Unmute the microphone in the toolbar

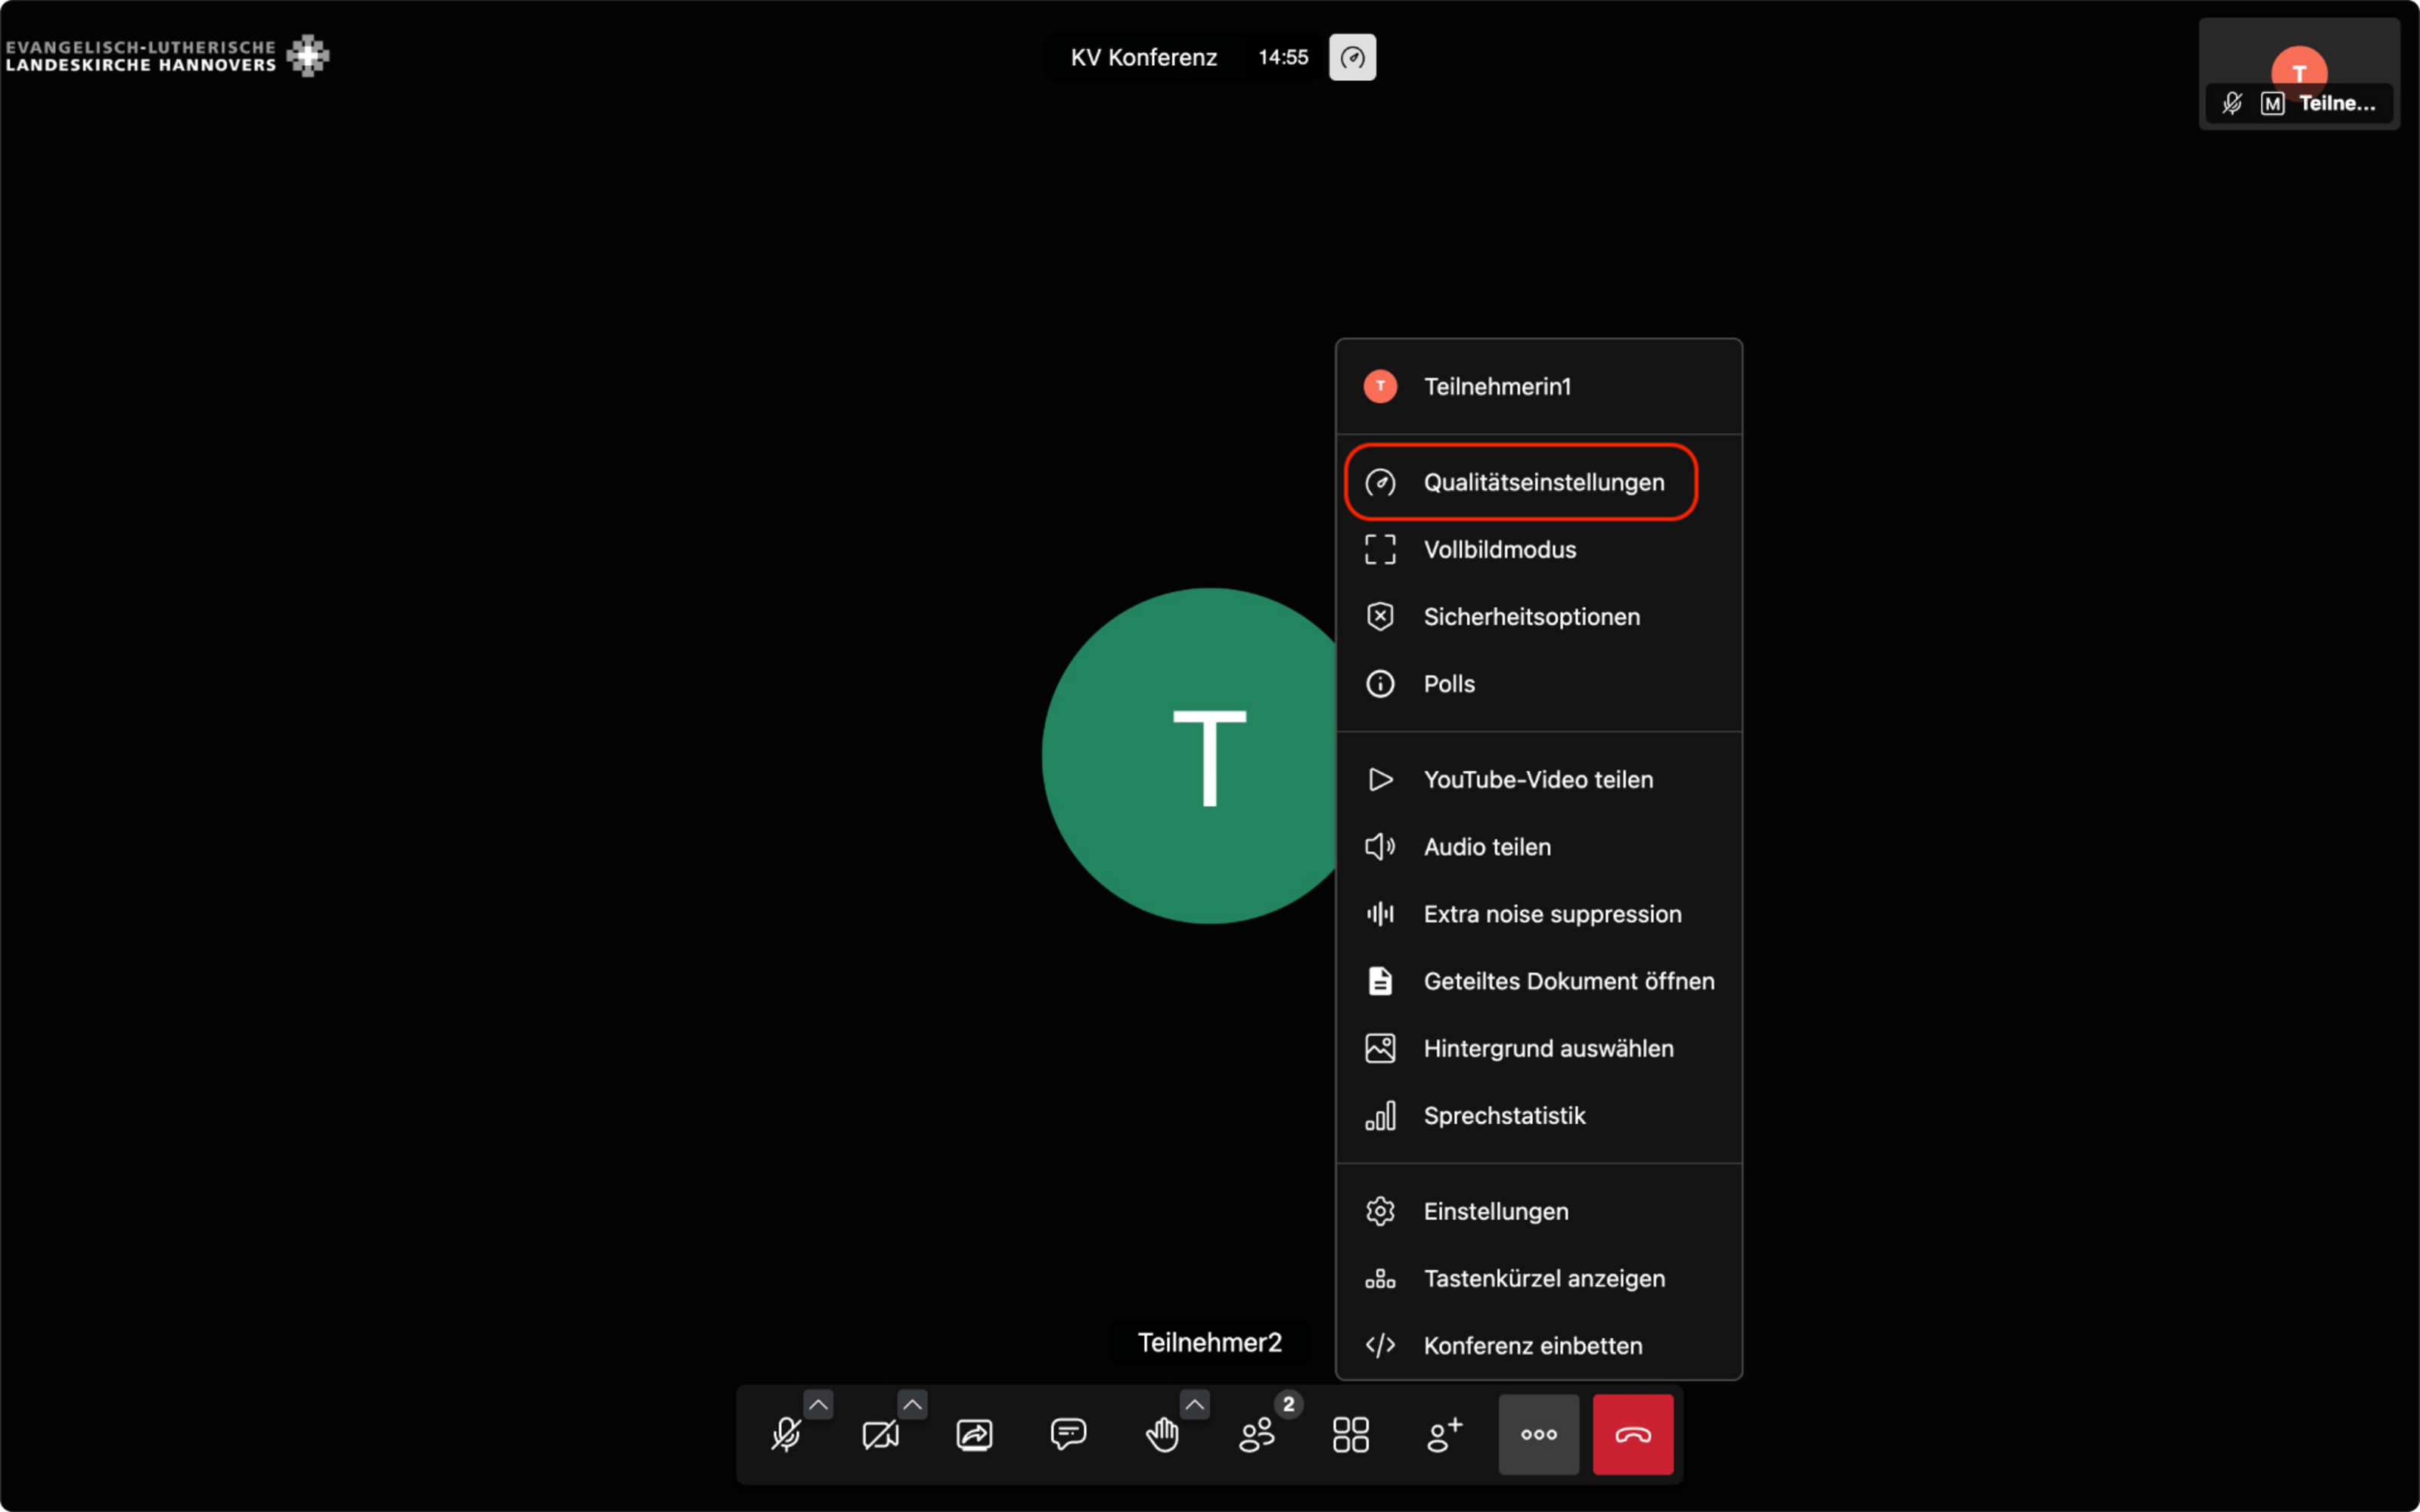[786, 1434]
